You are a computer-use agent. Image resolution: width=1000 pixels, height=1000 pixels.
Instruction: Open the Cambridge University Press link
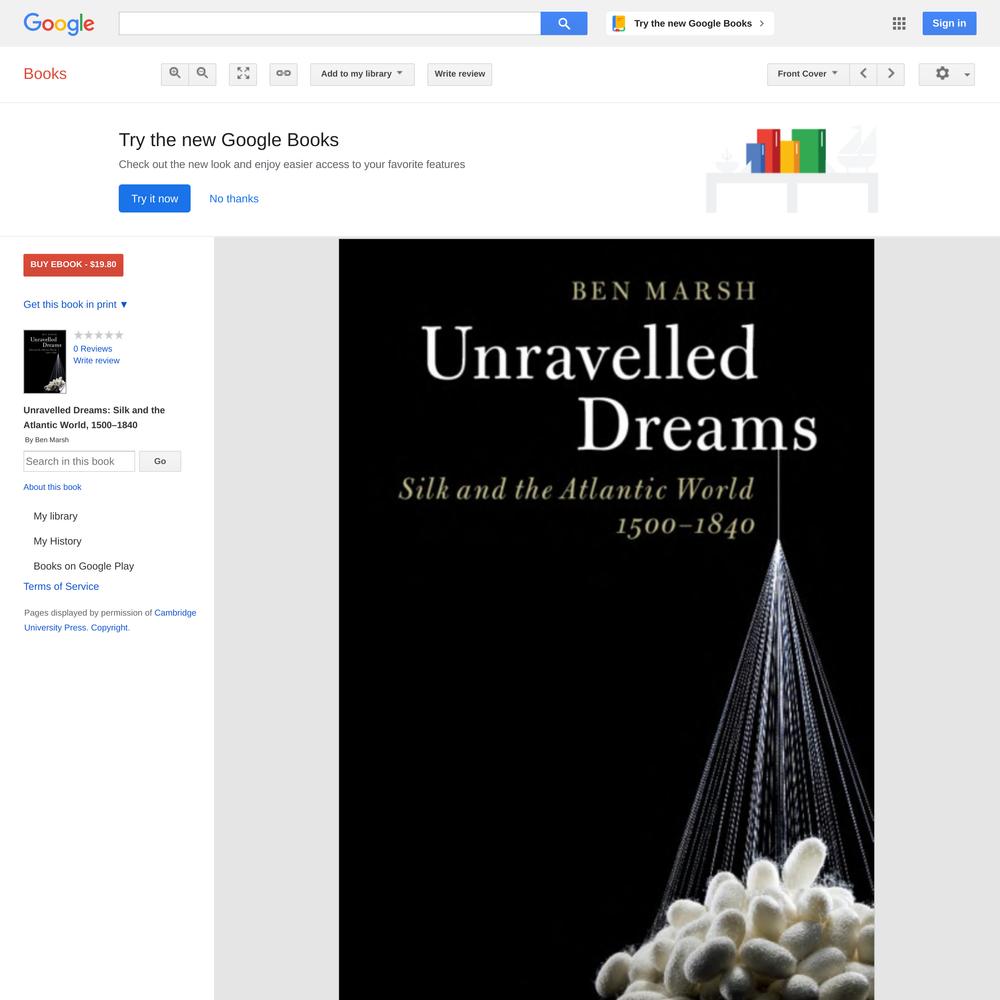click(x=110, y=620)
